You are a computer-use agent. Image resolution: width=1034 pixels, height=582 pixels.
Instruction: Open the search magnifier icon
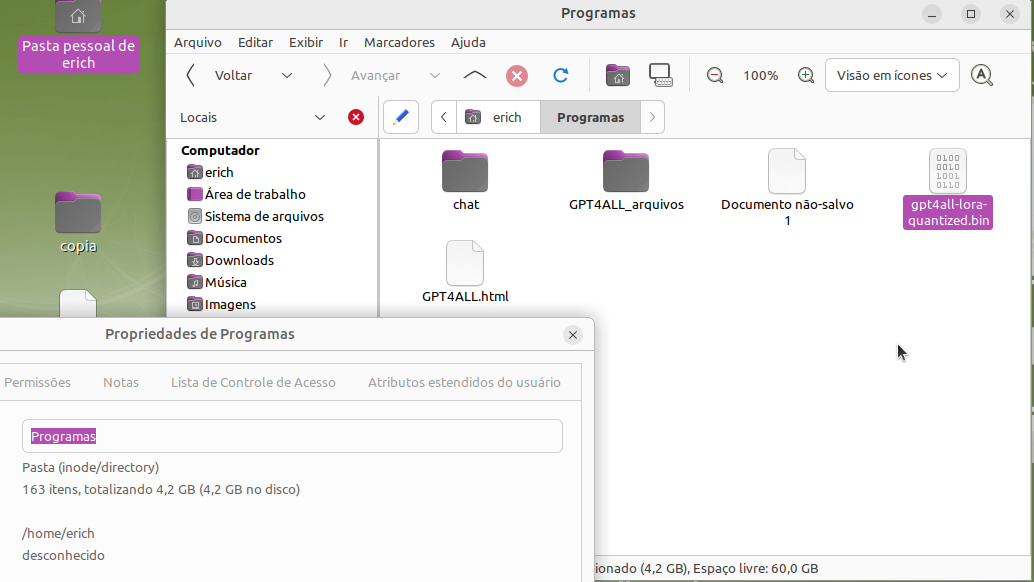tap(982, 75)
